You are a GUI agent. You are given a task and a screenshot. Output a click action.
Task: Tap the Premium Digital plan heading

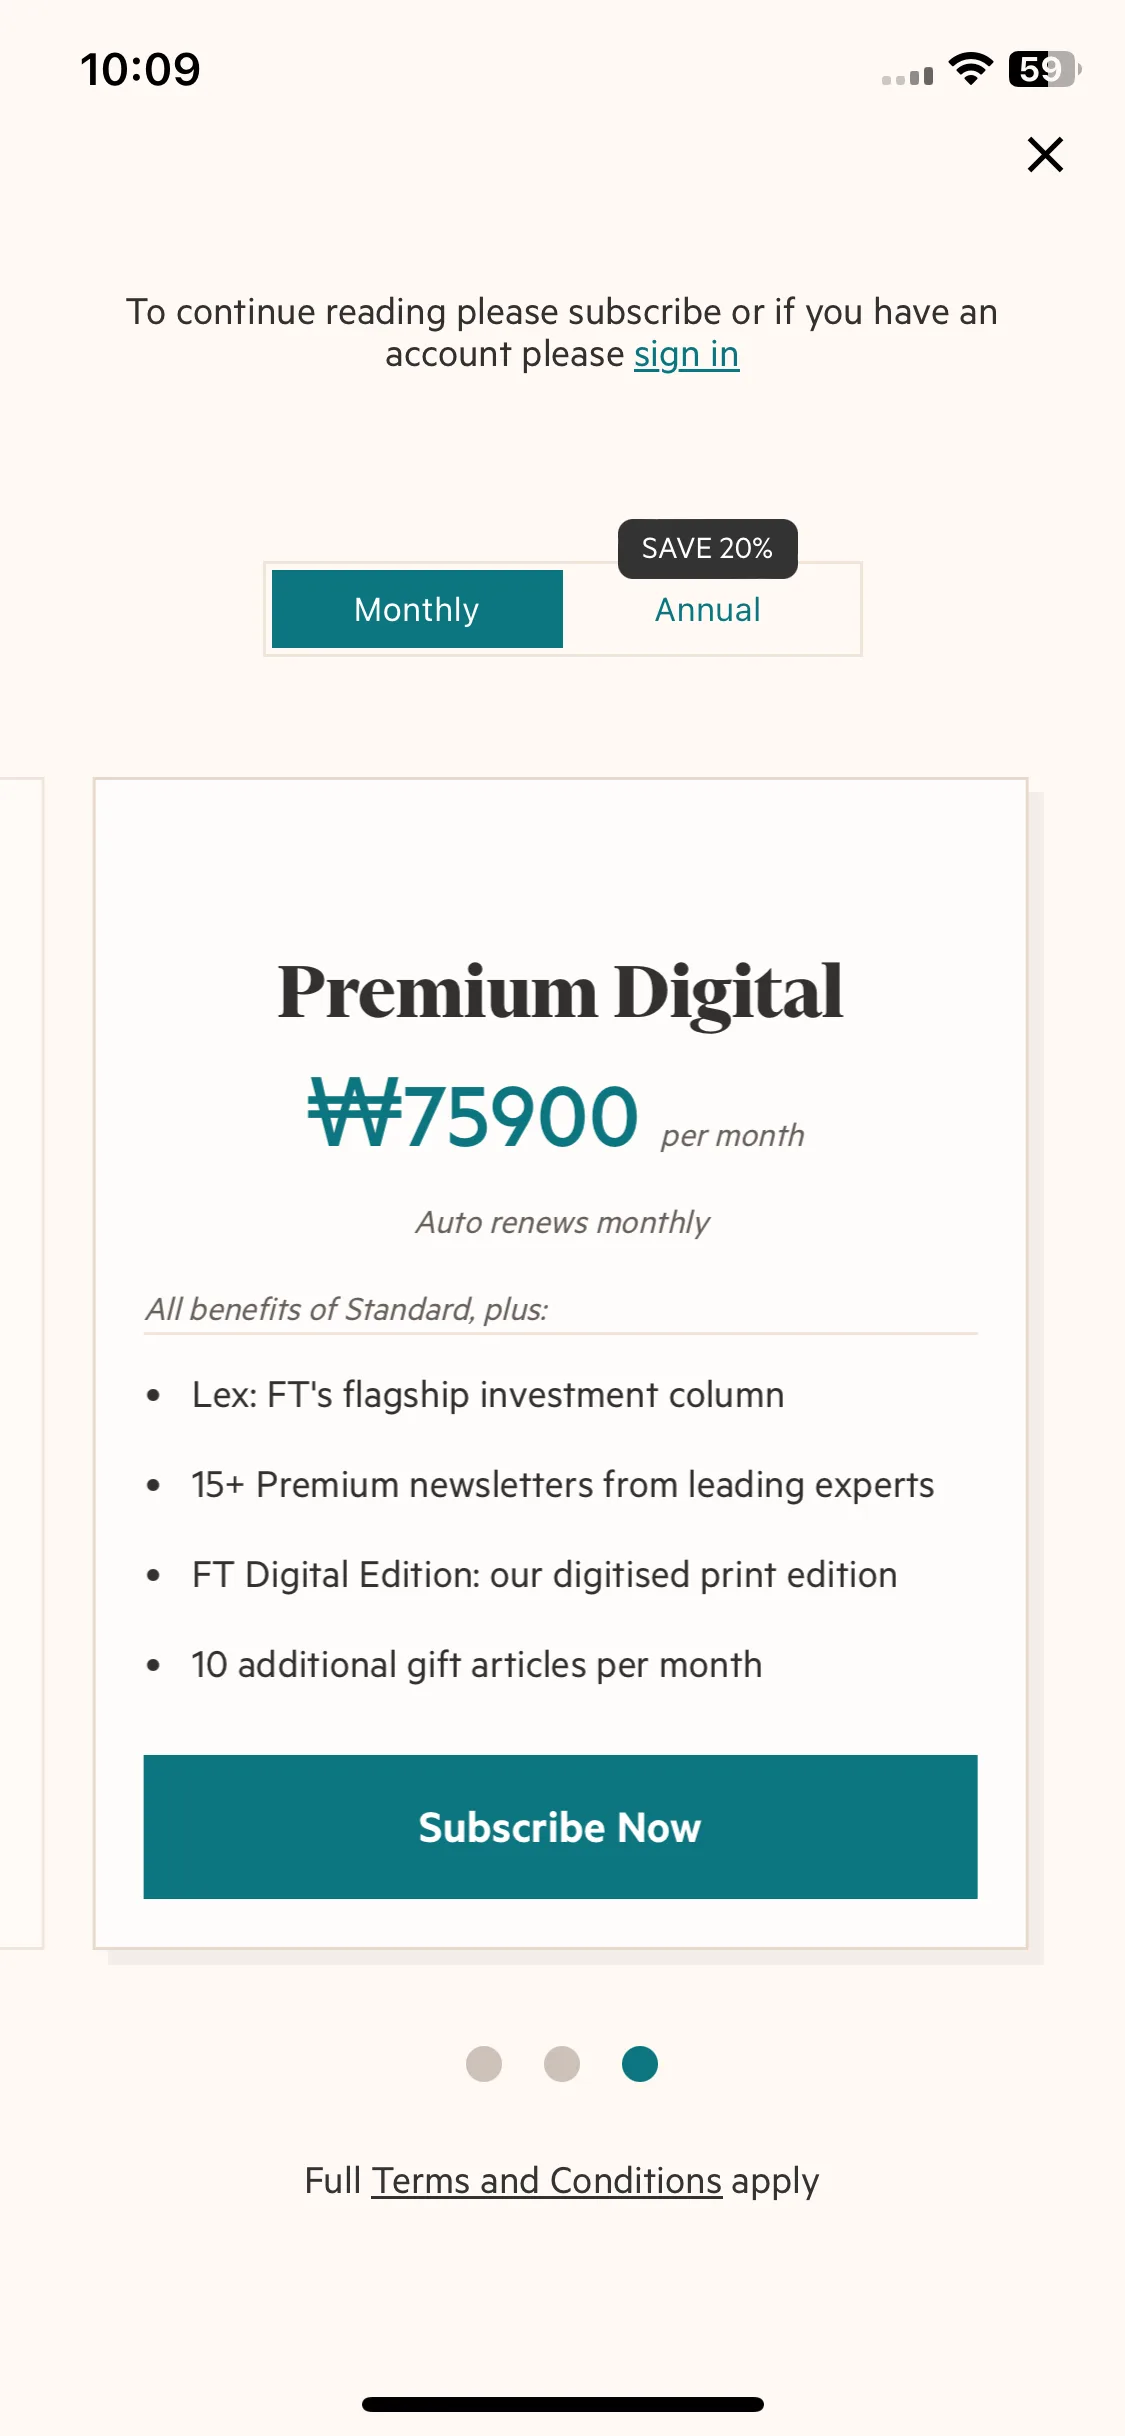click(560, 992)
